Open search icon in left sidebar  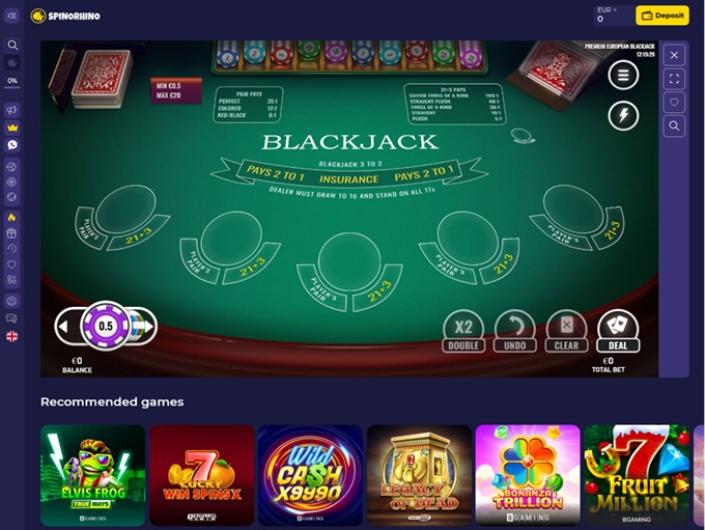click(13, 45)
